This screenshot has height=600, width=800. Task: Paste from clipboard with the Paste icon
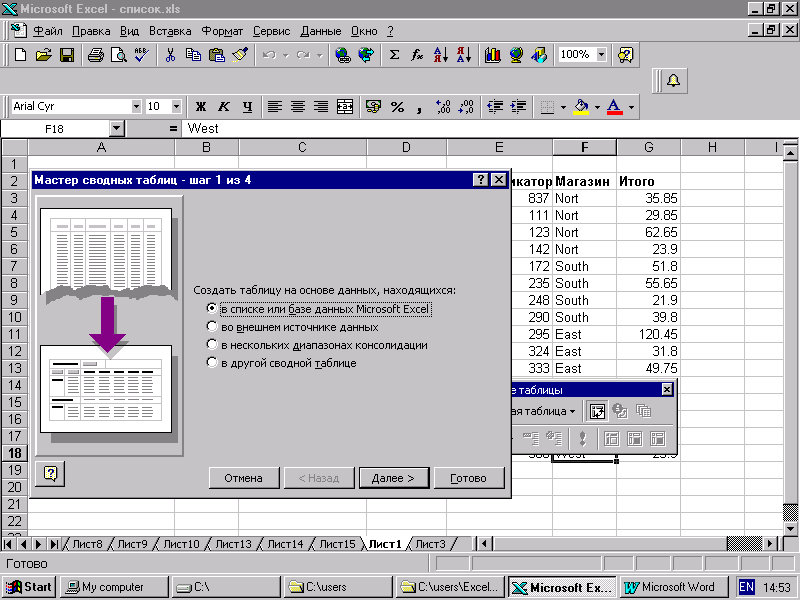click(x=216, y=55)
